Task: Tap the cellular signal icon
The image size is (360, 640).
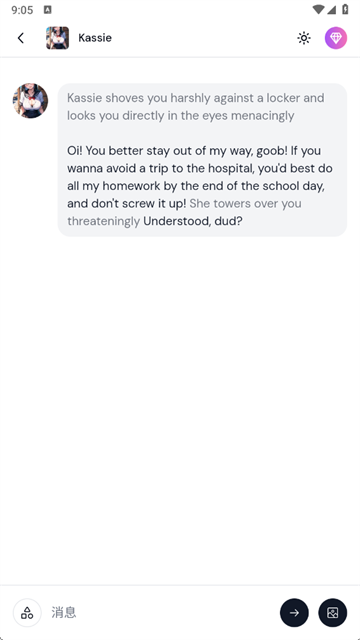Action: tap(331, 9)
